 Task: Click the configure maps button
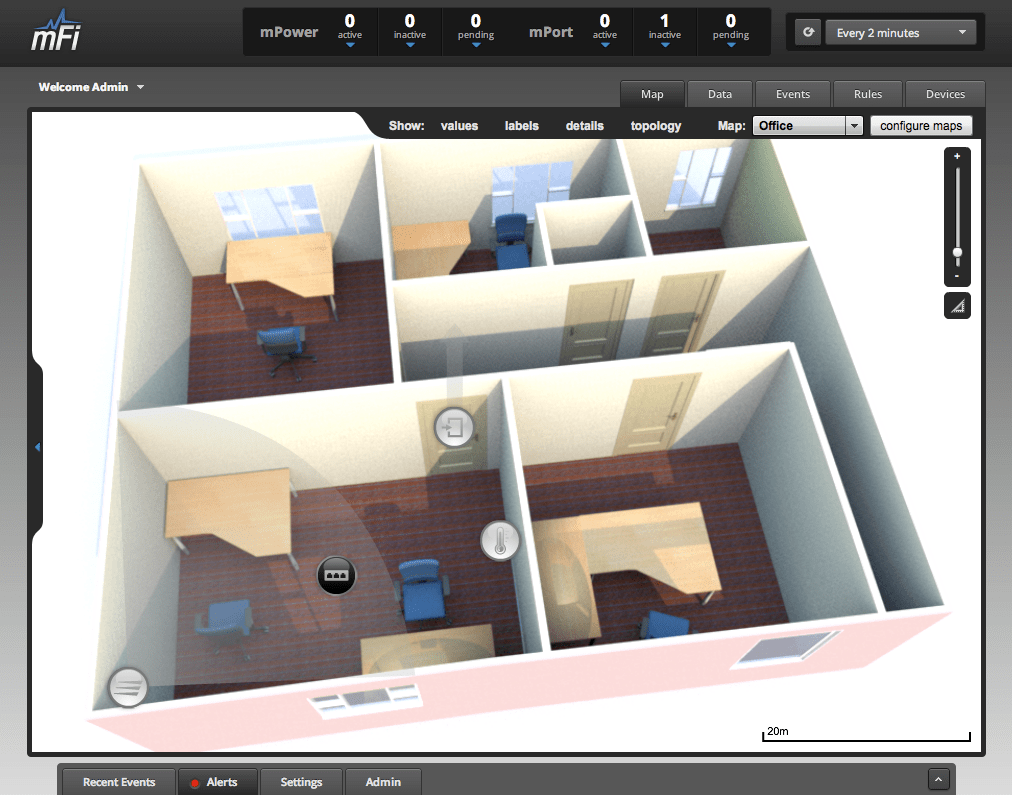point(921,125)
